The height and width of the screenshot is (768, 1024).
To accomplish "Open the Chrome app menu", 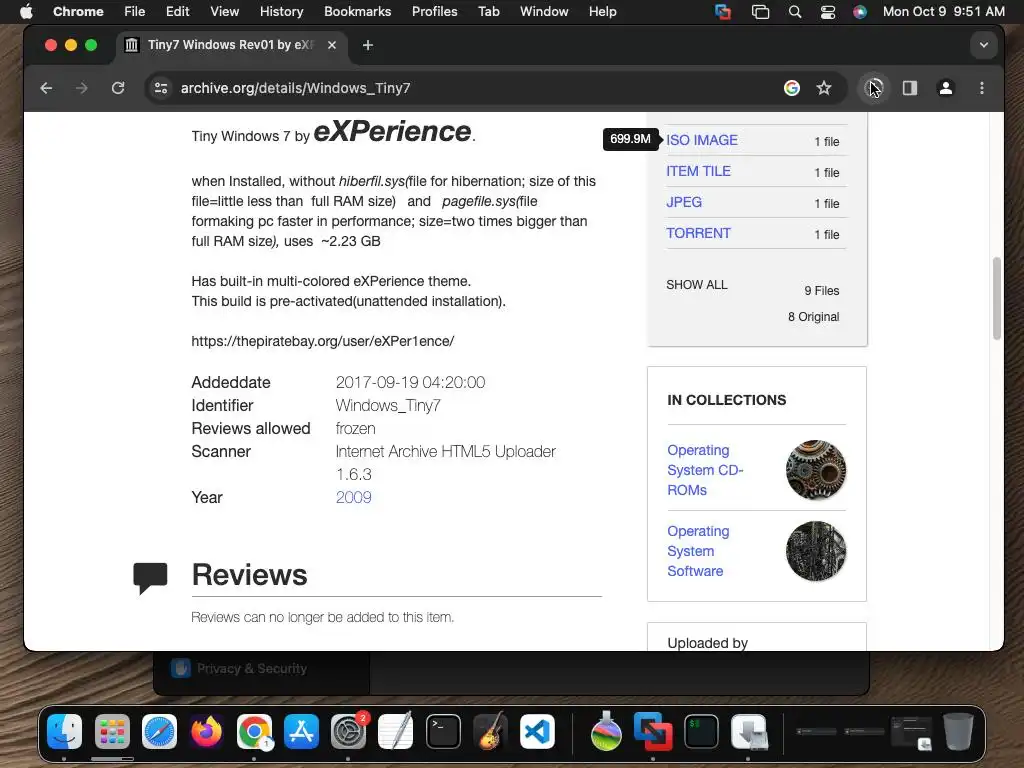I will [78, 12].
